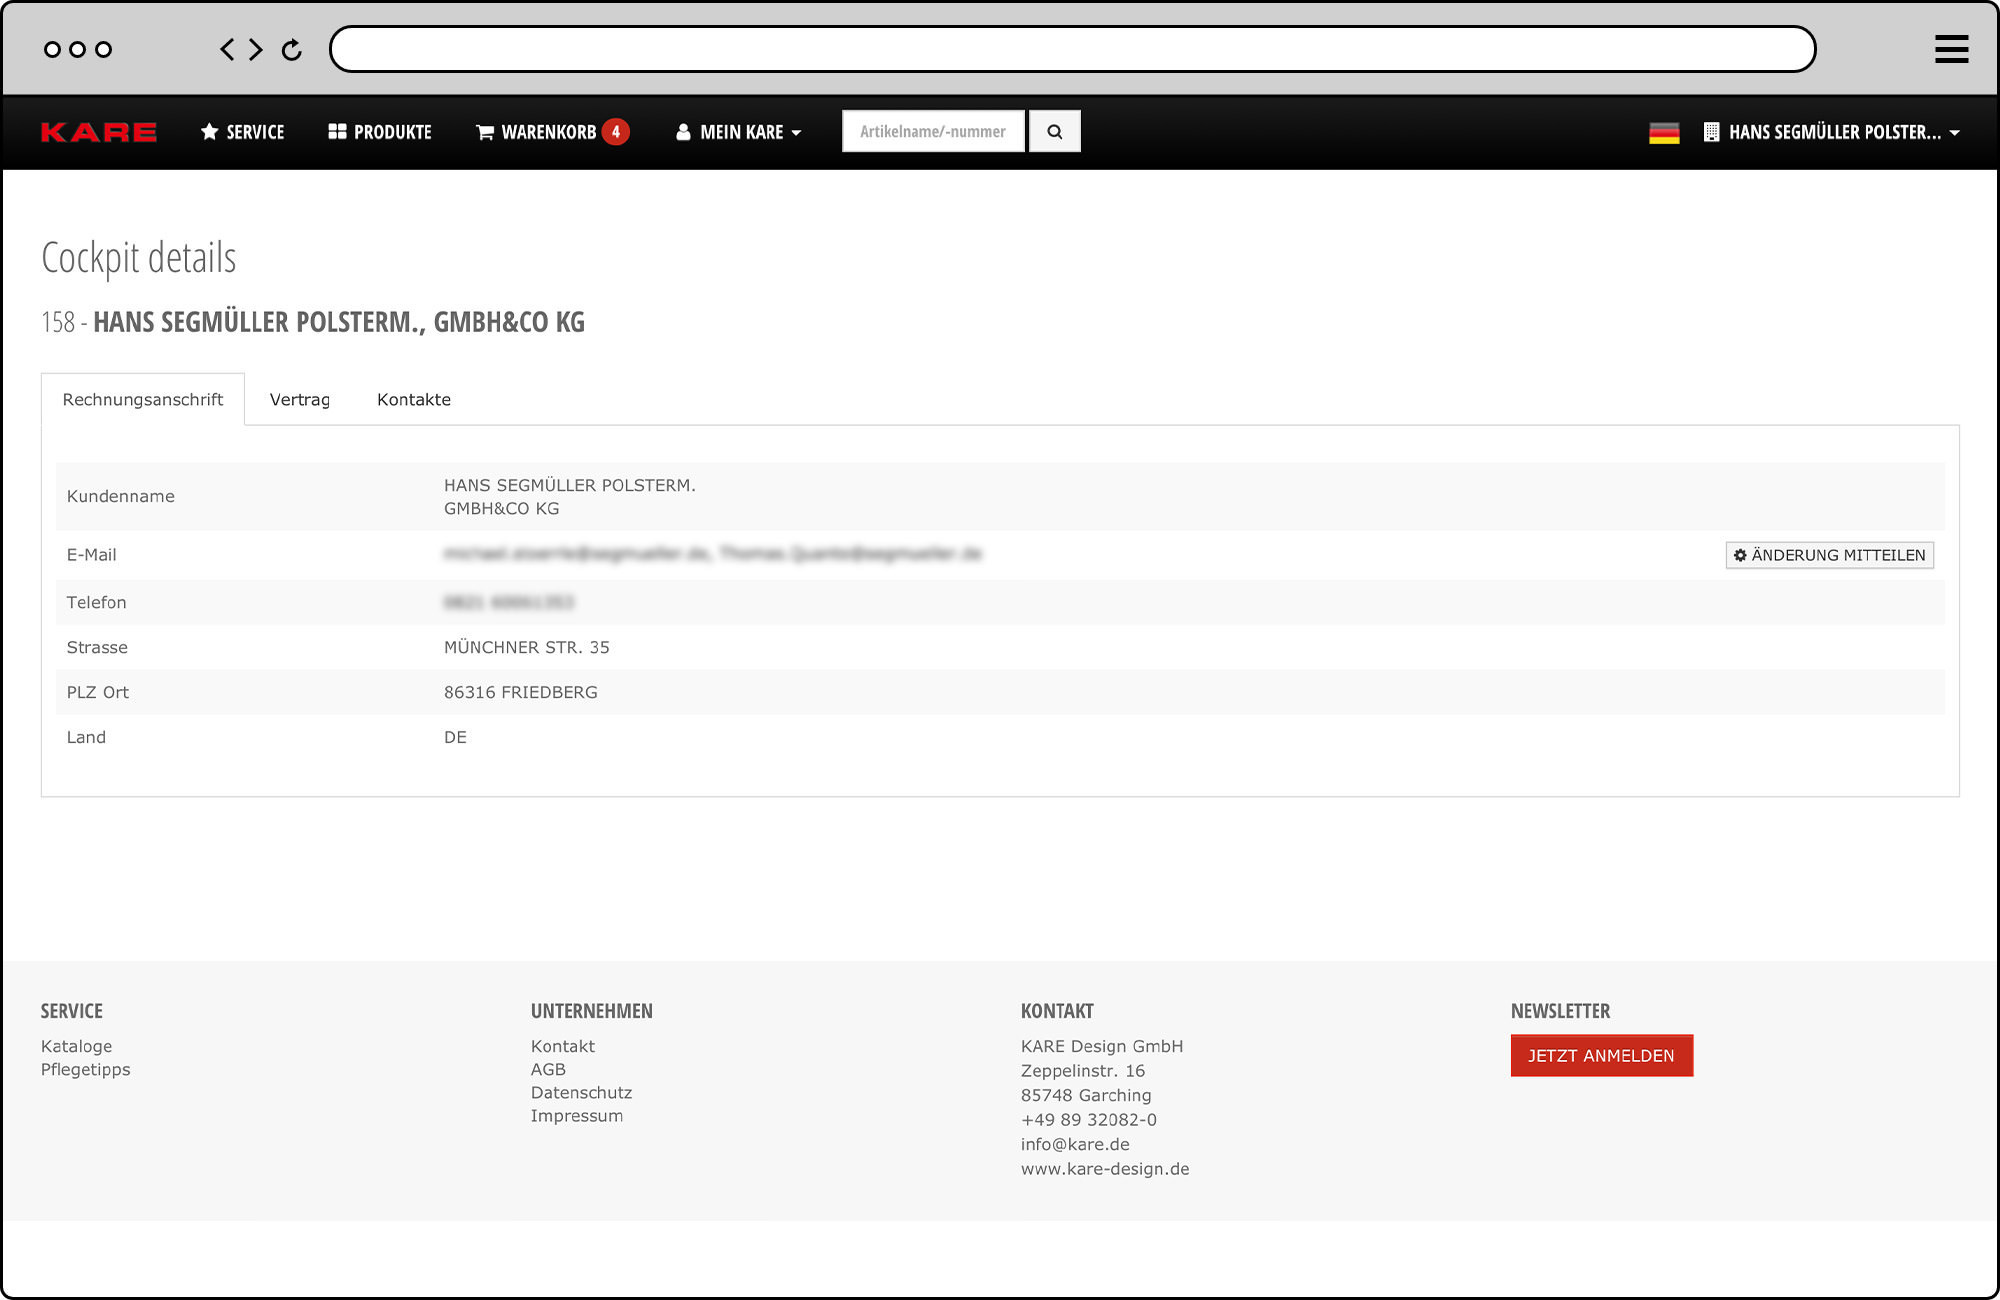Screen dimensions: 2000x1300
Task: Click the +49 89 32082-0 phone number
Action: (1088, 1119)
